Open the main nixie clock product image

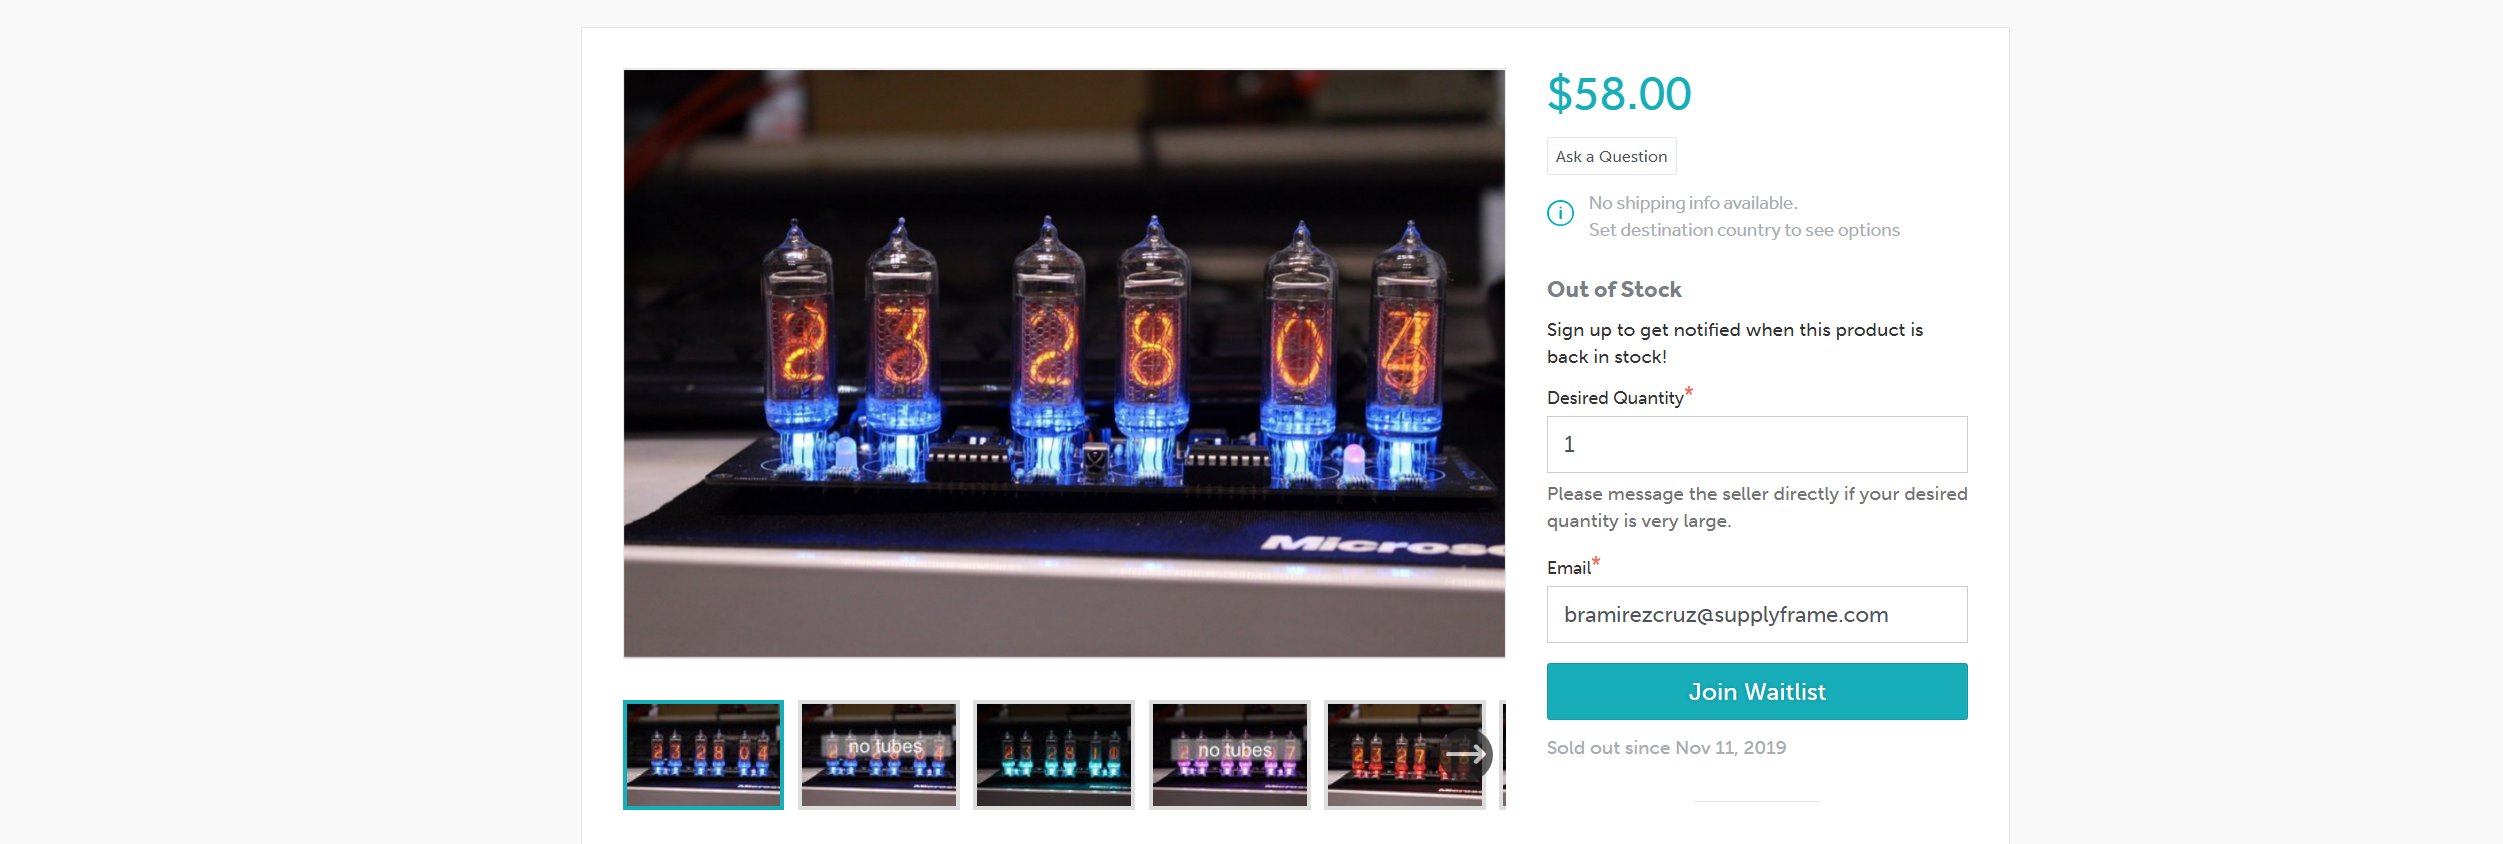click(1064, 363)
